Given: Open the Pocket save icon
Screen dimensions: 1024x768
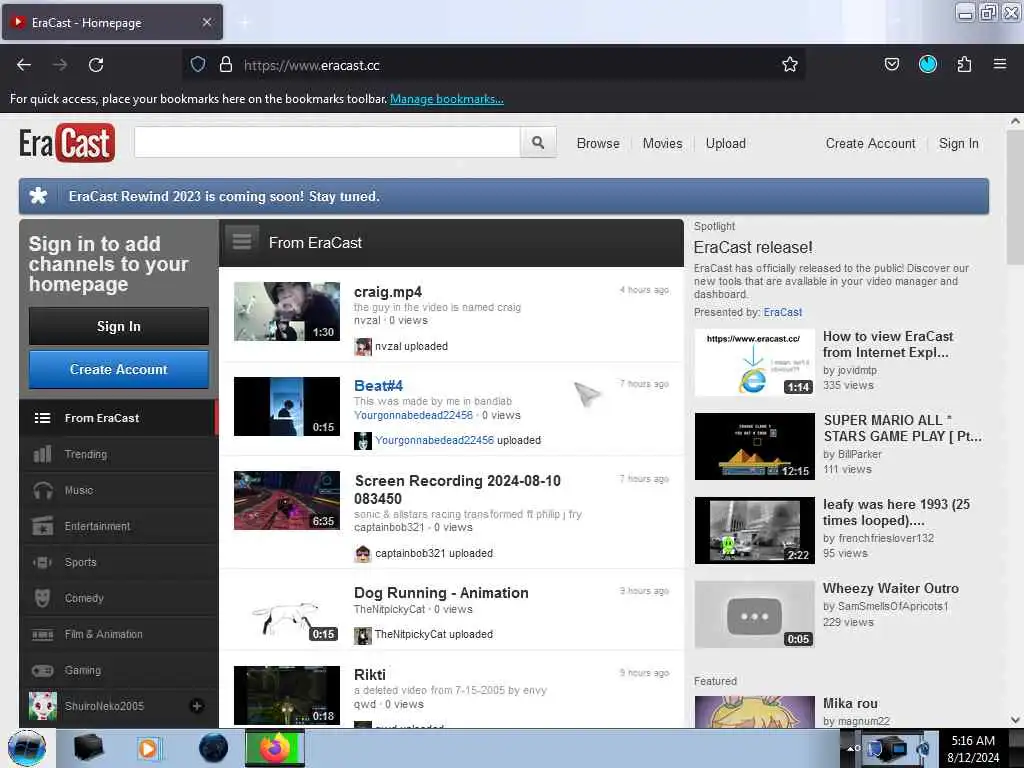Looking at the screenshot, I should pyautogui.click(x=891, y=64).
